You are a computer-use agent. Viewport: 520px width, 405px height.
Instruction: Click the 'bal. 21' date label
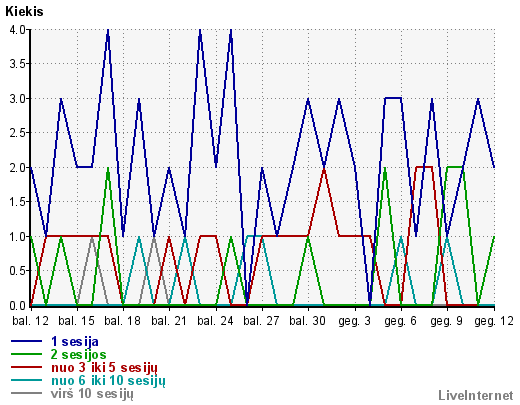click(x=169, y=321)
